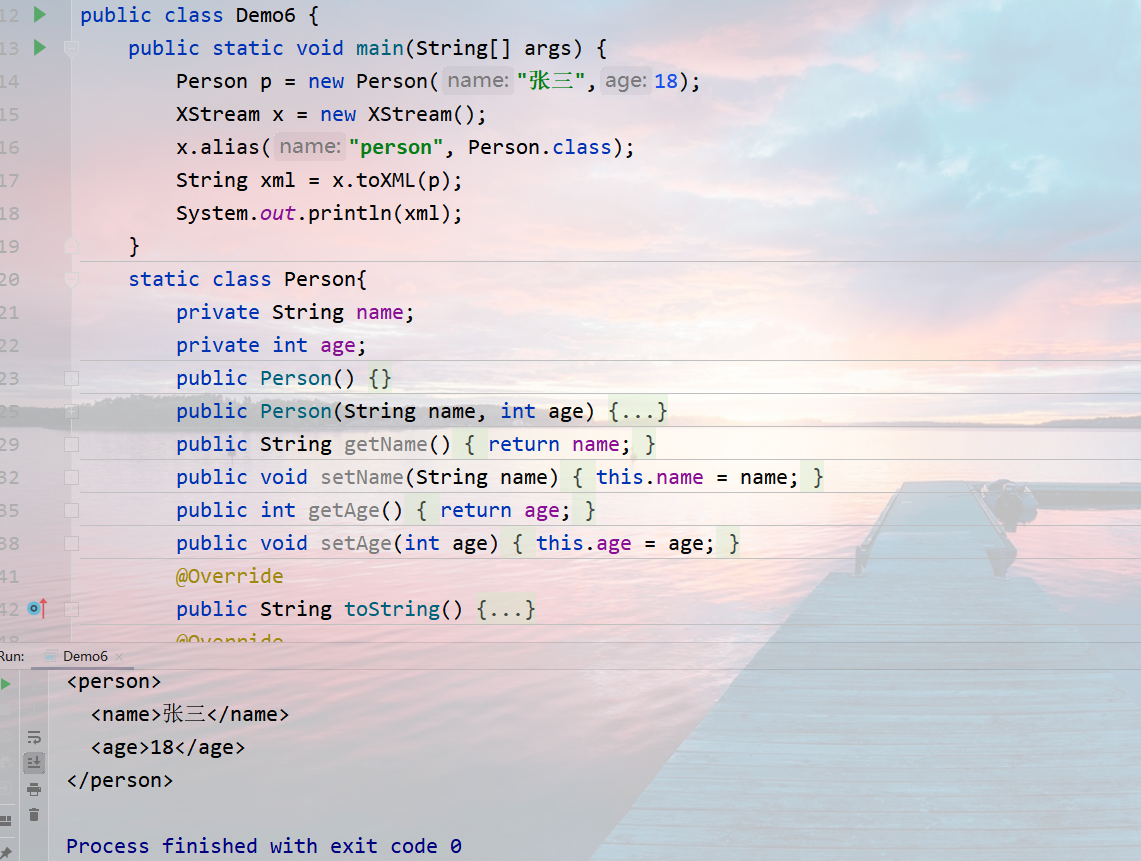Collapse main method at closing brace marker
Viewport: 1141px width, 861px height.
71,246
